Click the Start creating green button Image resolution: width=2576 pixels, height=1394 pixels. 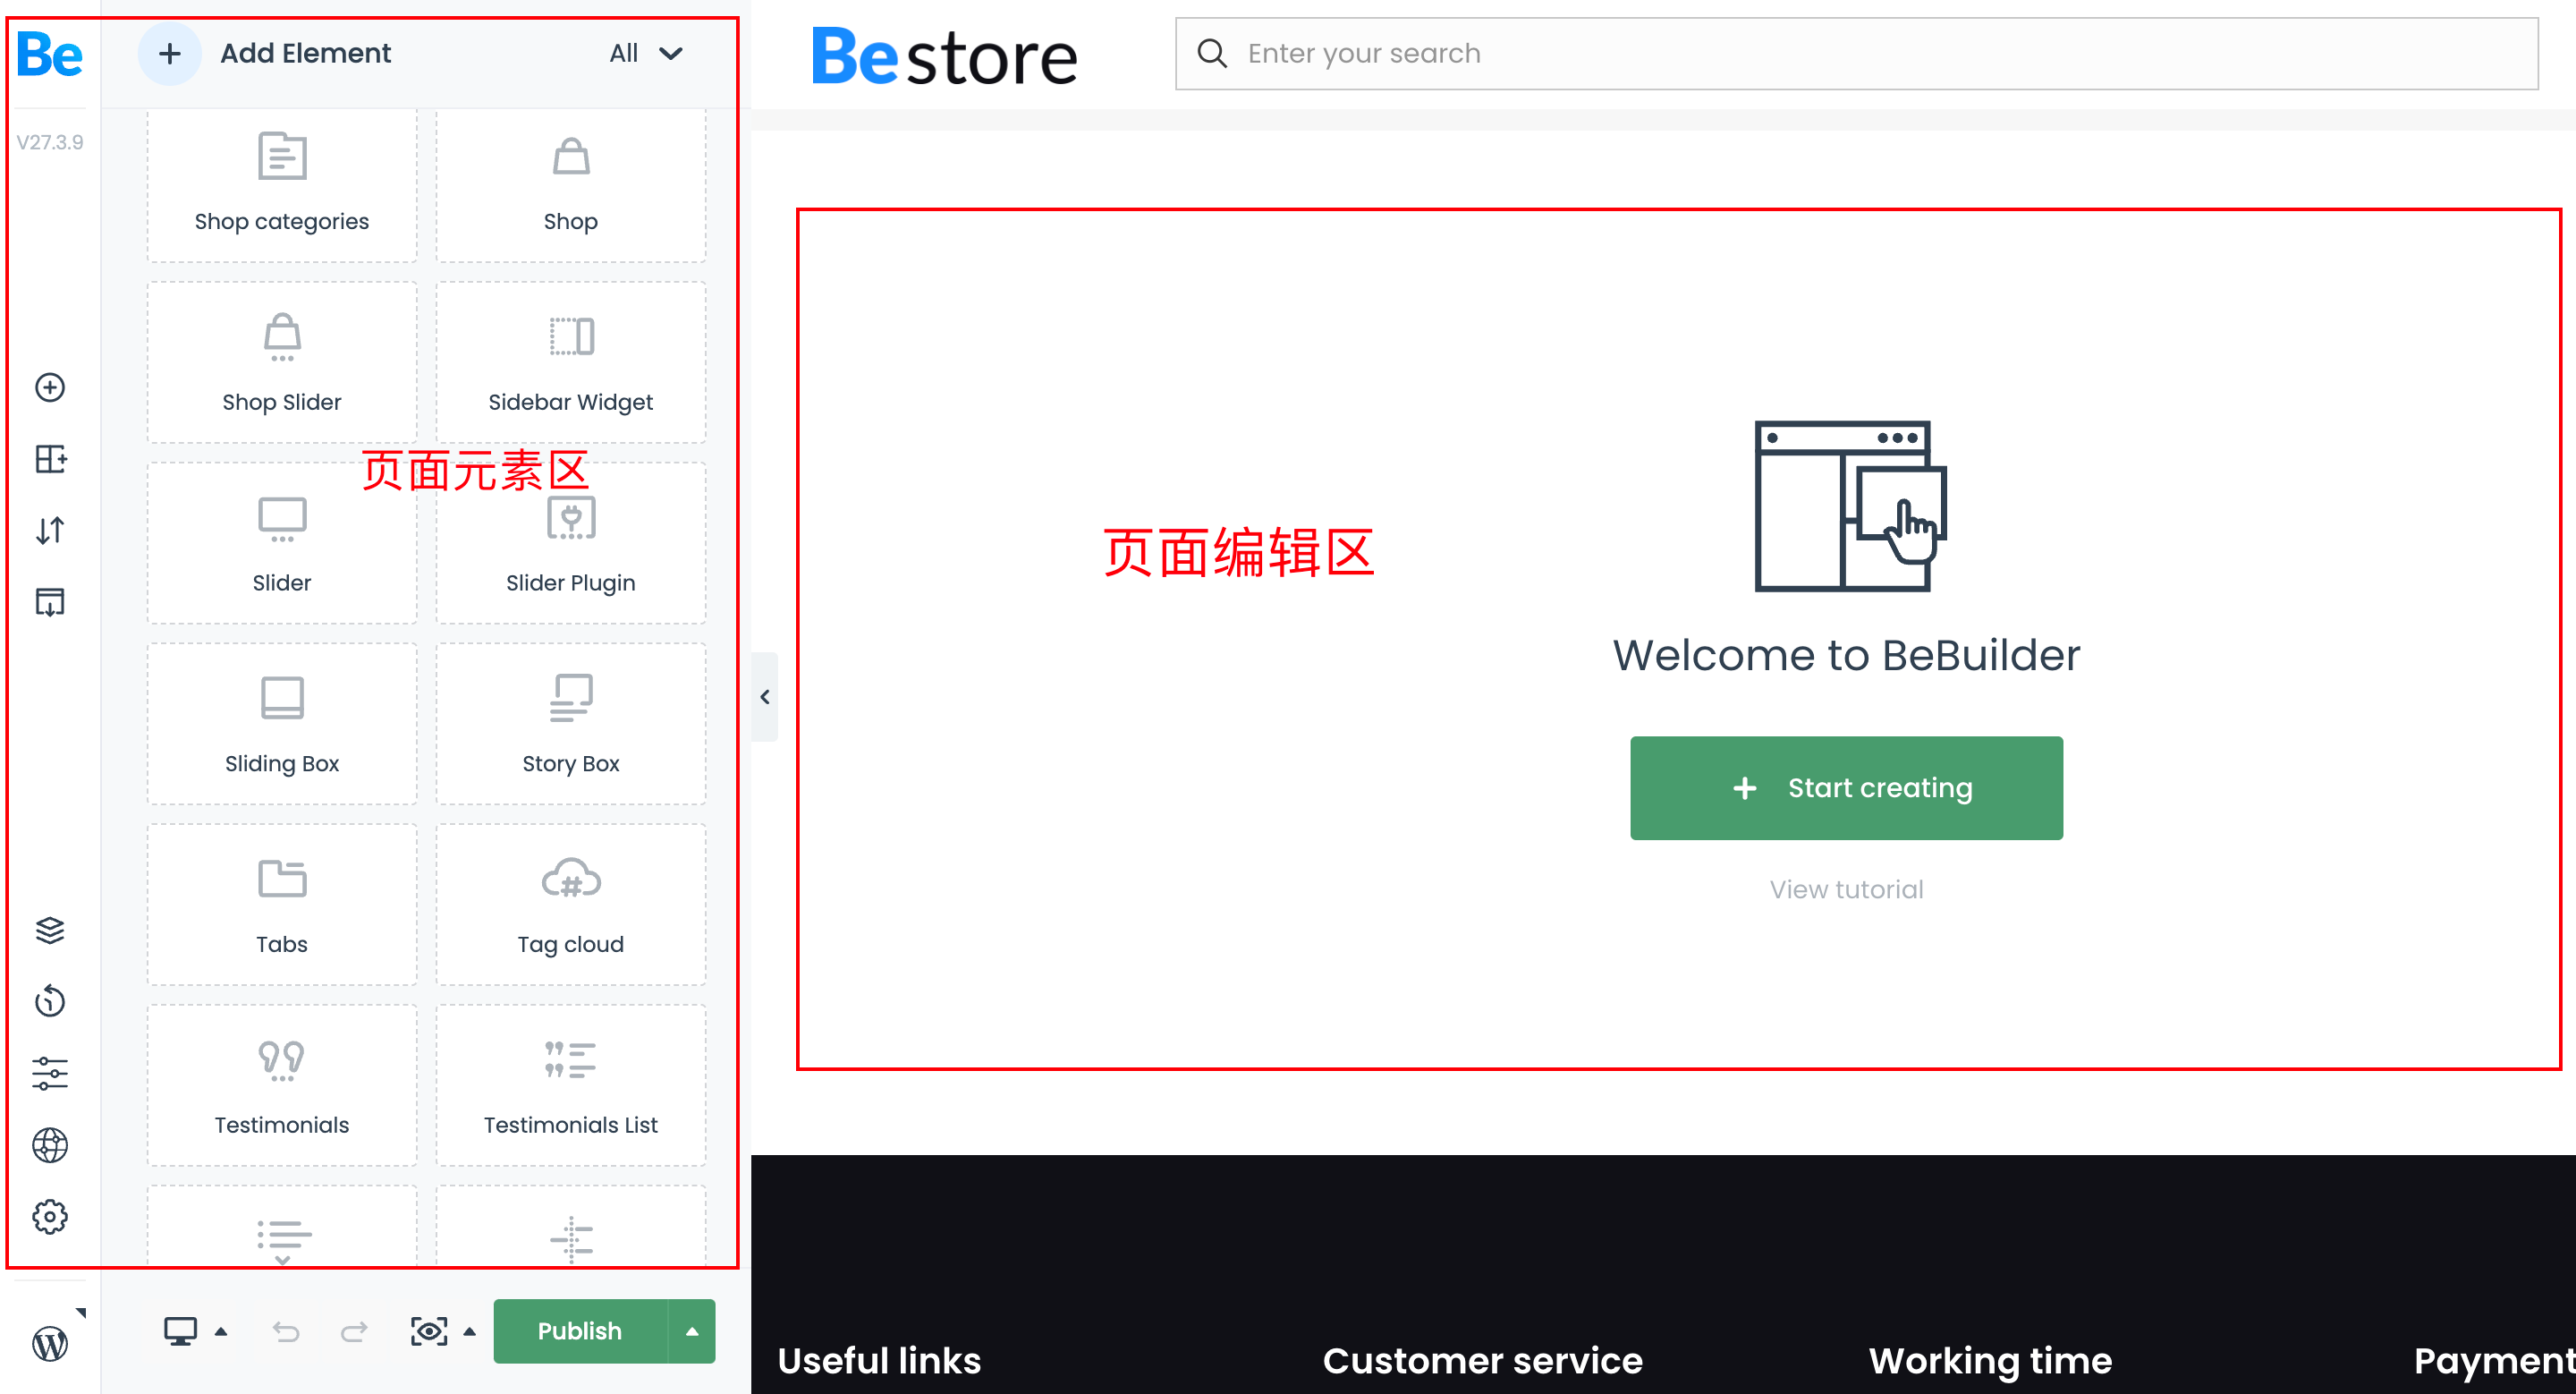coord(1845,788)
